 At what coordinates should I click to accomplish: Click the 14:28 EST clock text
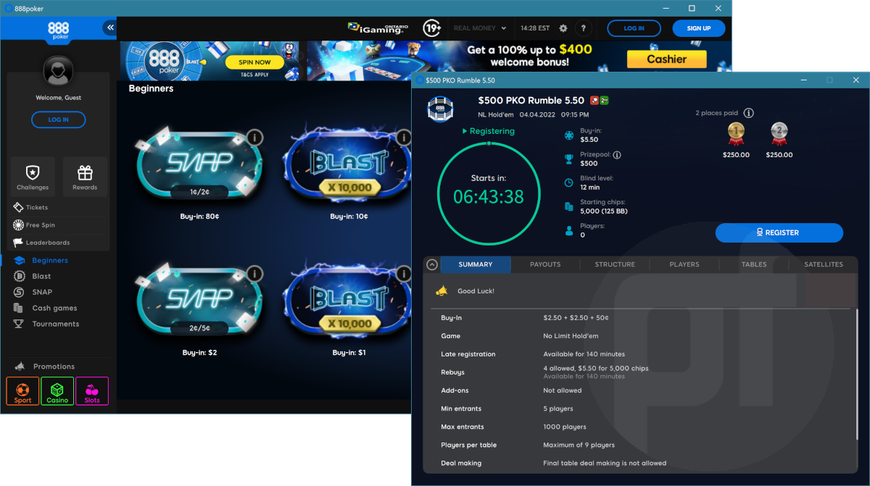[535, 28]
